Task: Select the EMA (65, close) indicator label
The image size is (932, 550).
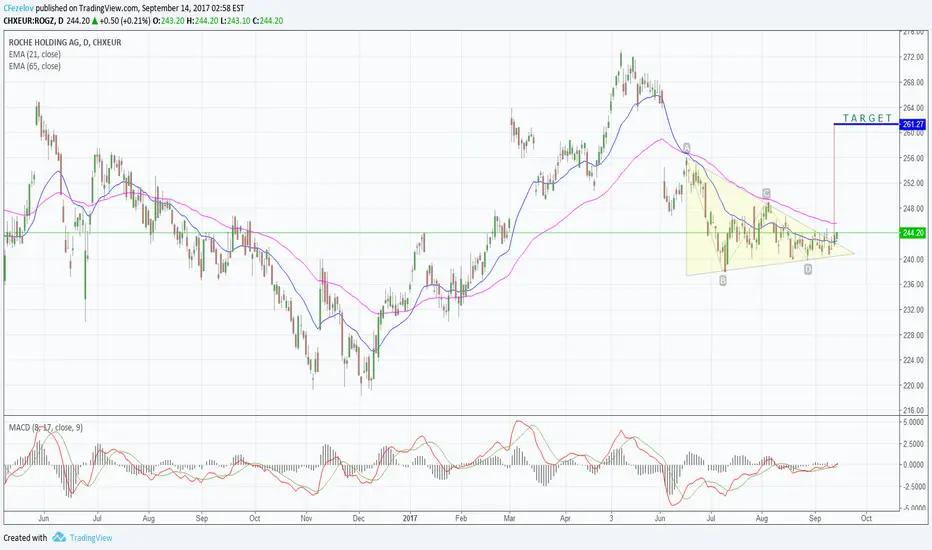Action: 34,66
